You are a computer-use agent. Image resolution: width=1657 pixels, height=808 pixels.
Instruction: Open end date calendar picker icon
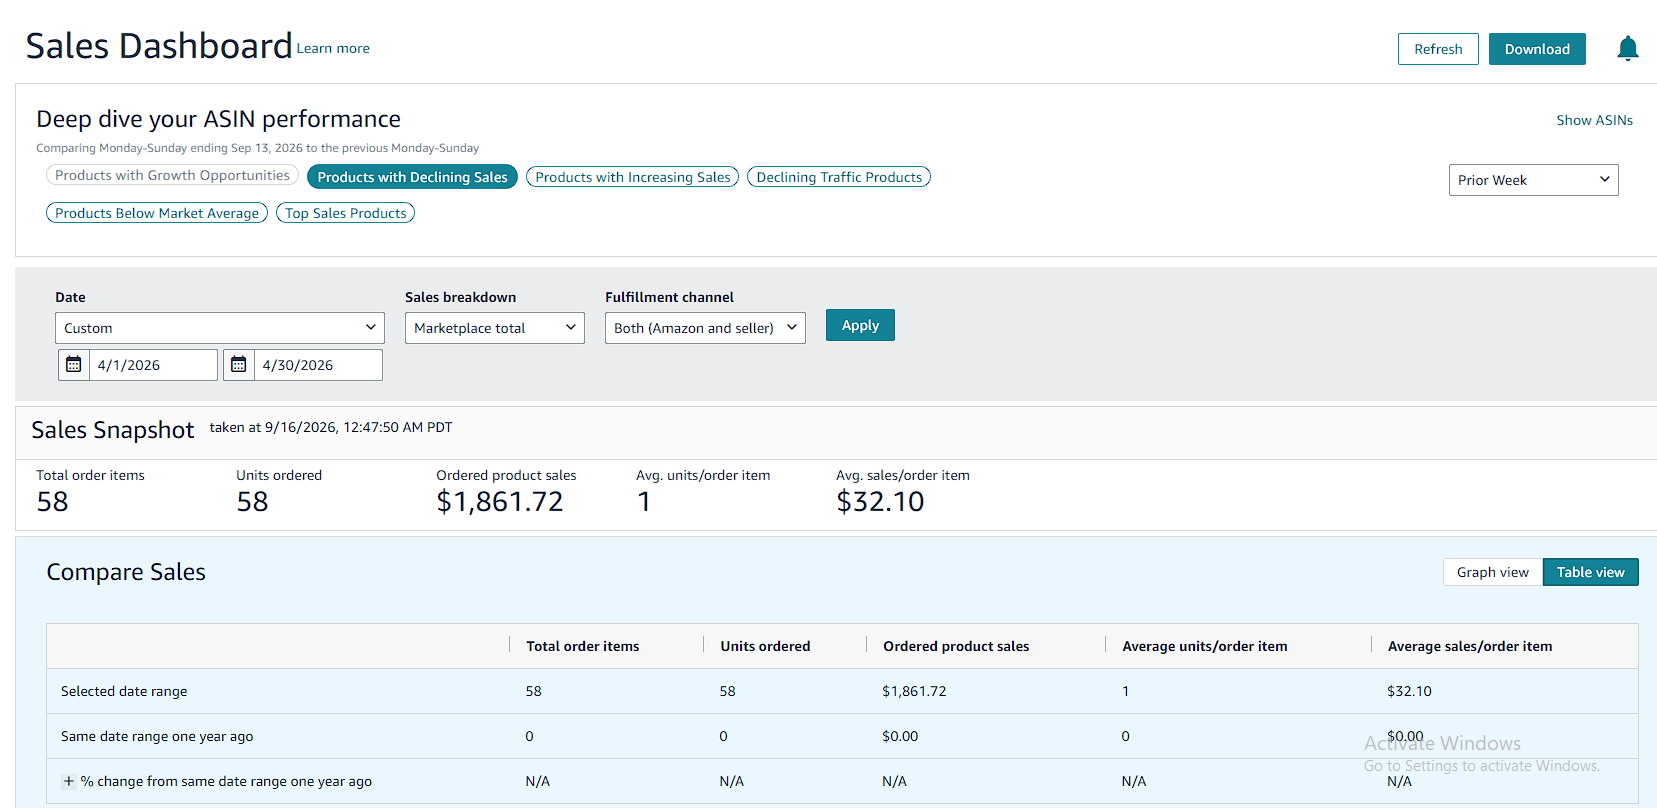(x=239, y=365)
